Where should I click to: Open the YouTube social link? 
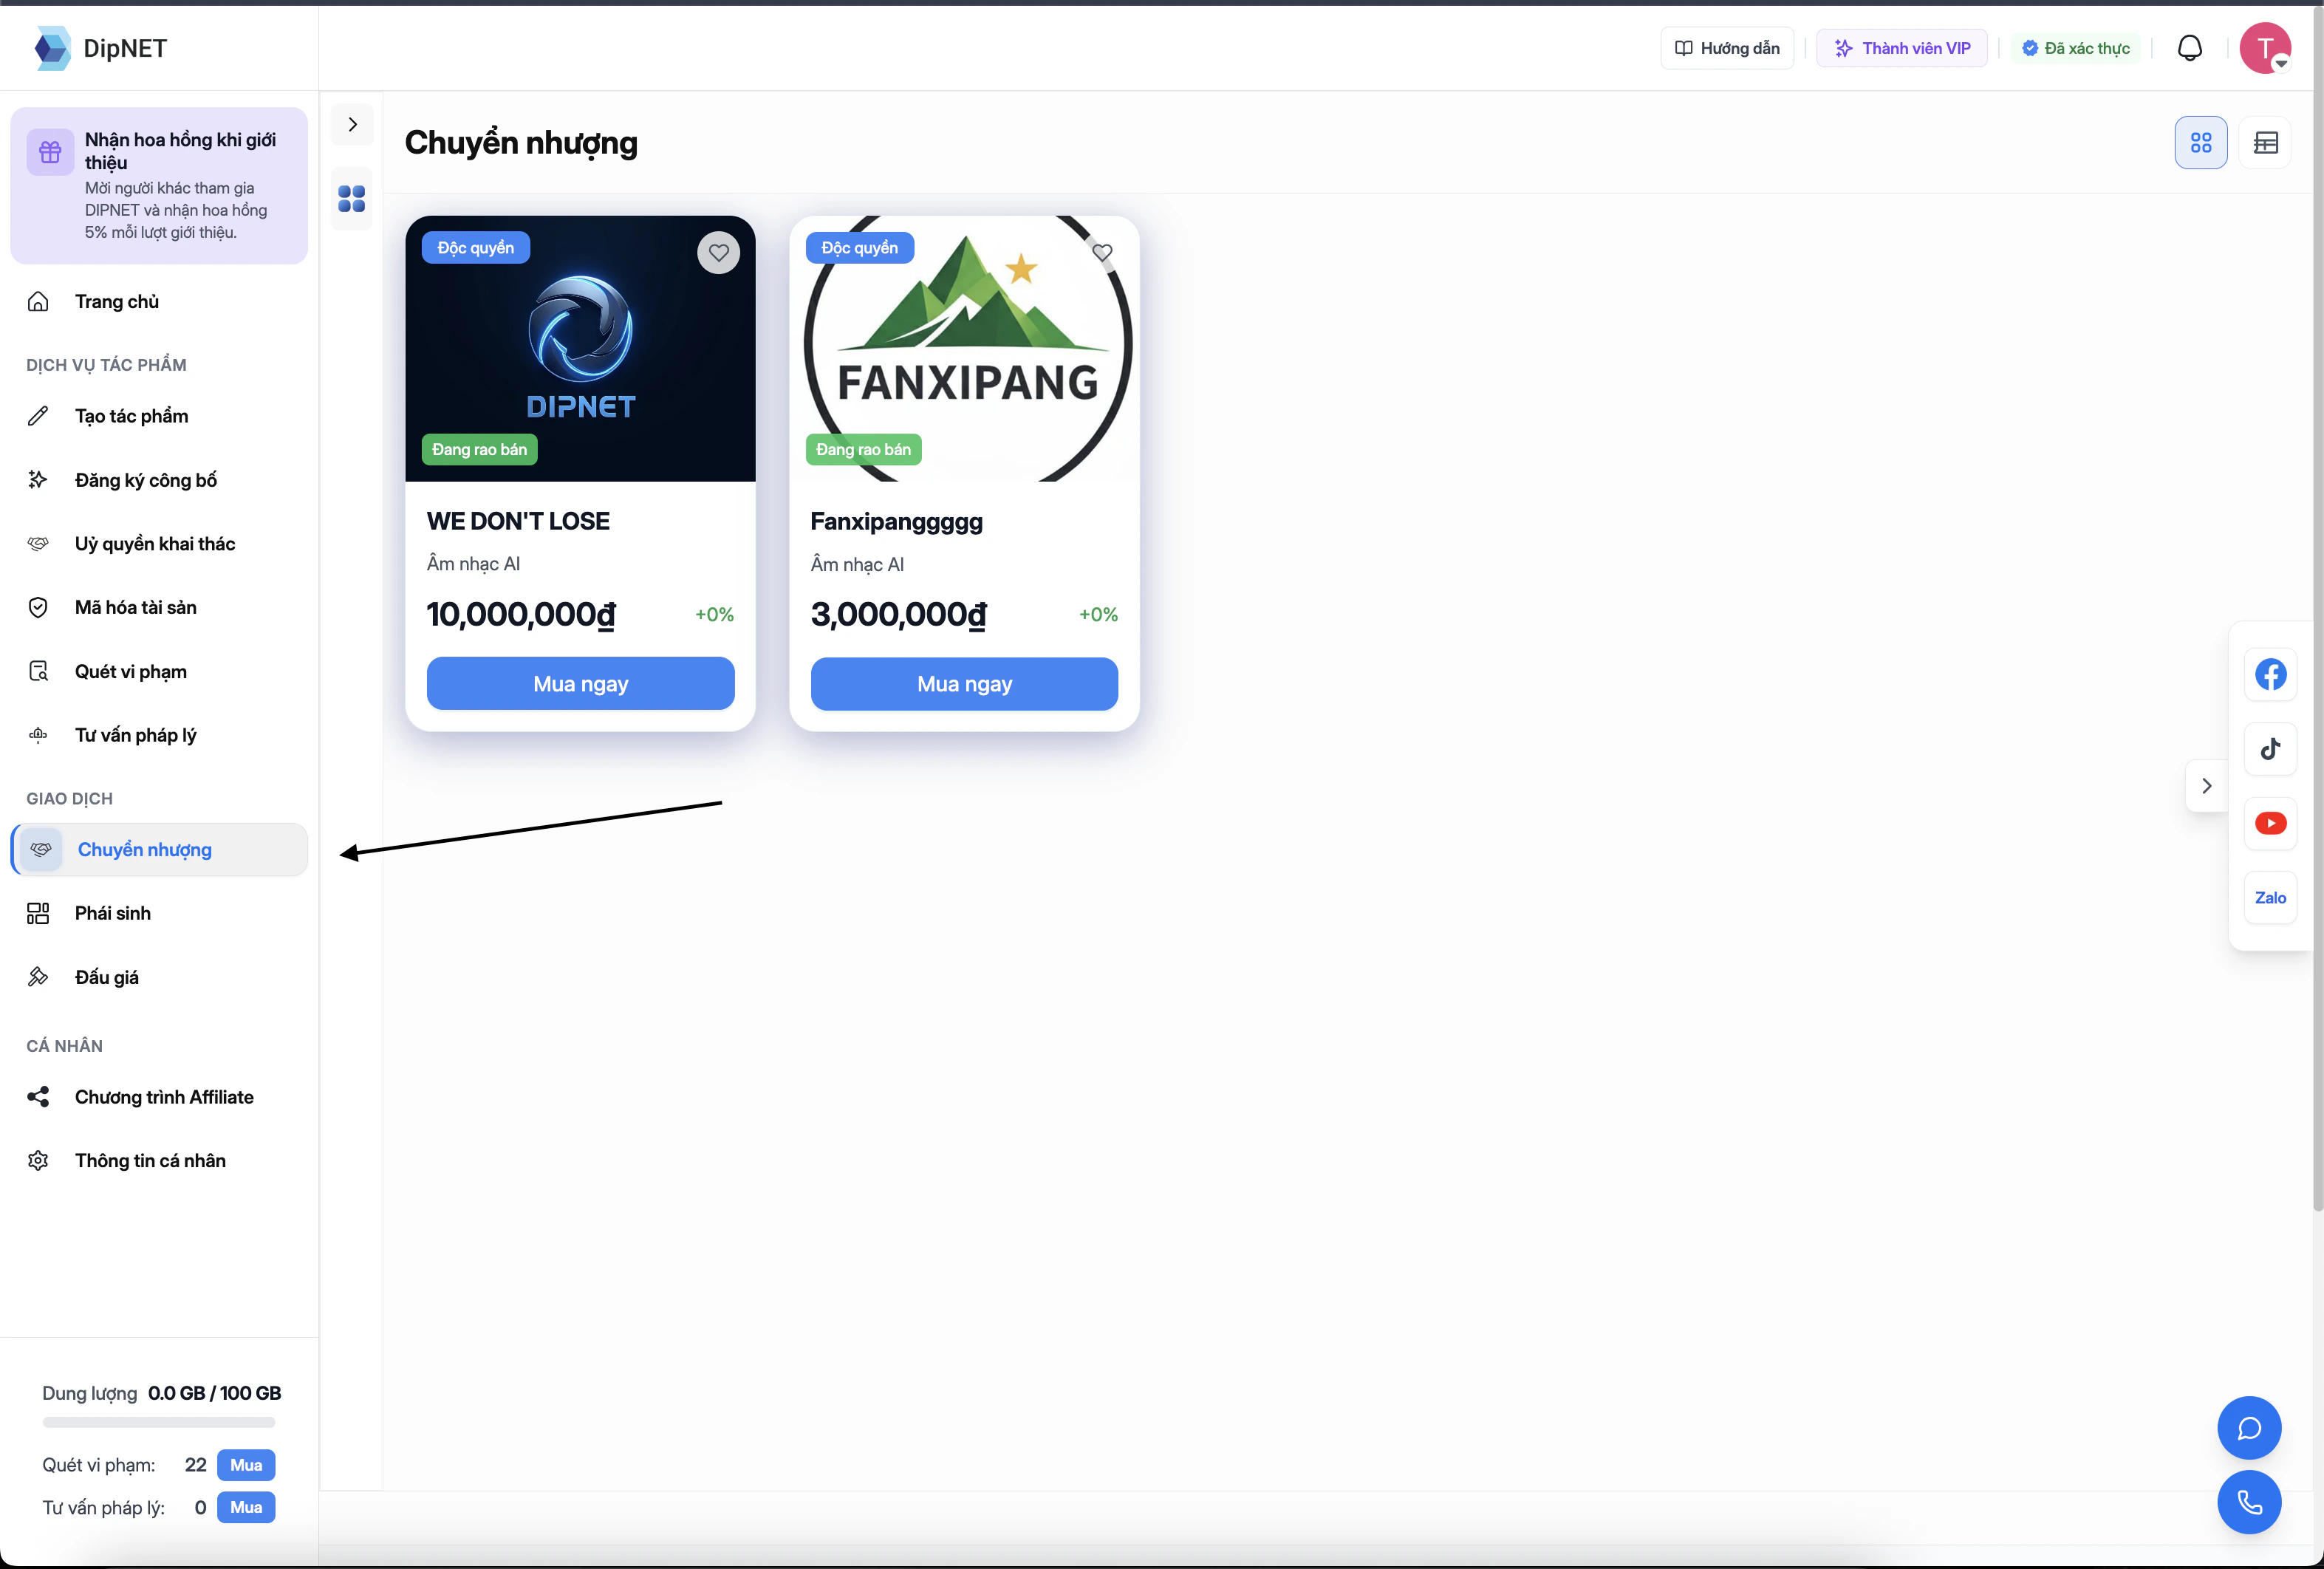coord(2270,823)
